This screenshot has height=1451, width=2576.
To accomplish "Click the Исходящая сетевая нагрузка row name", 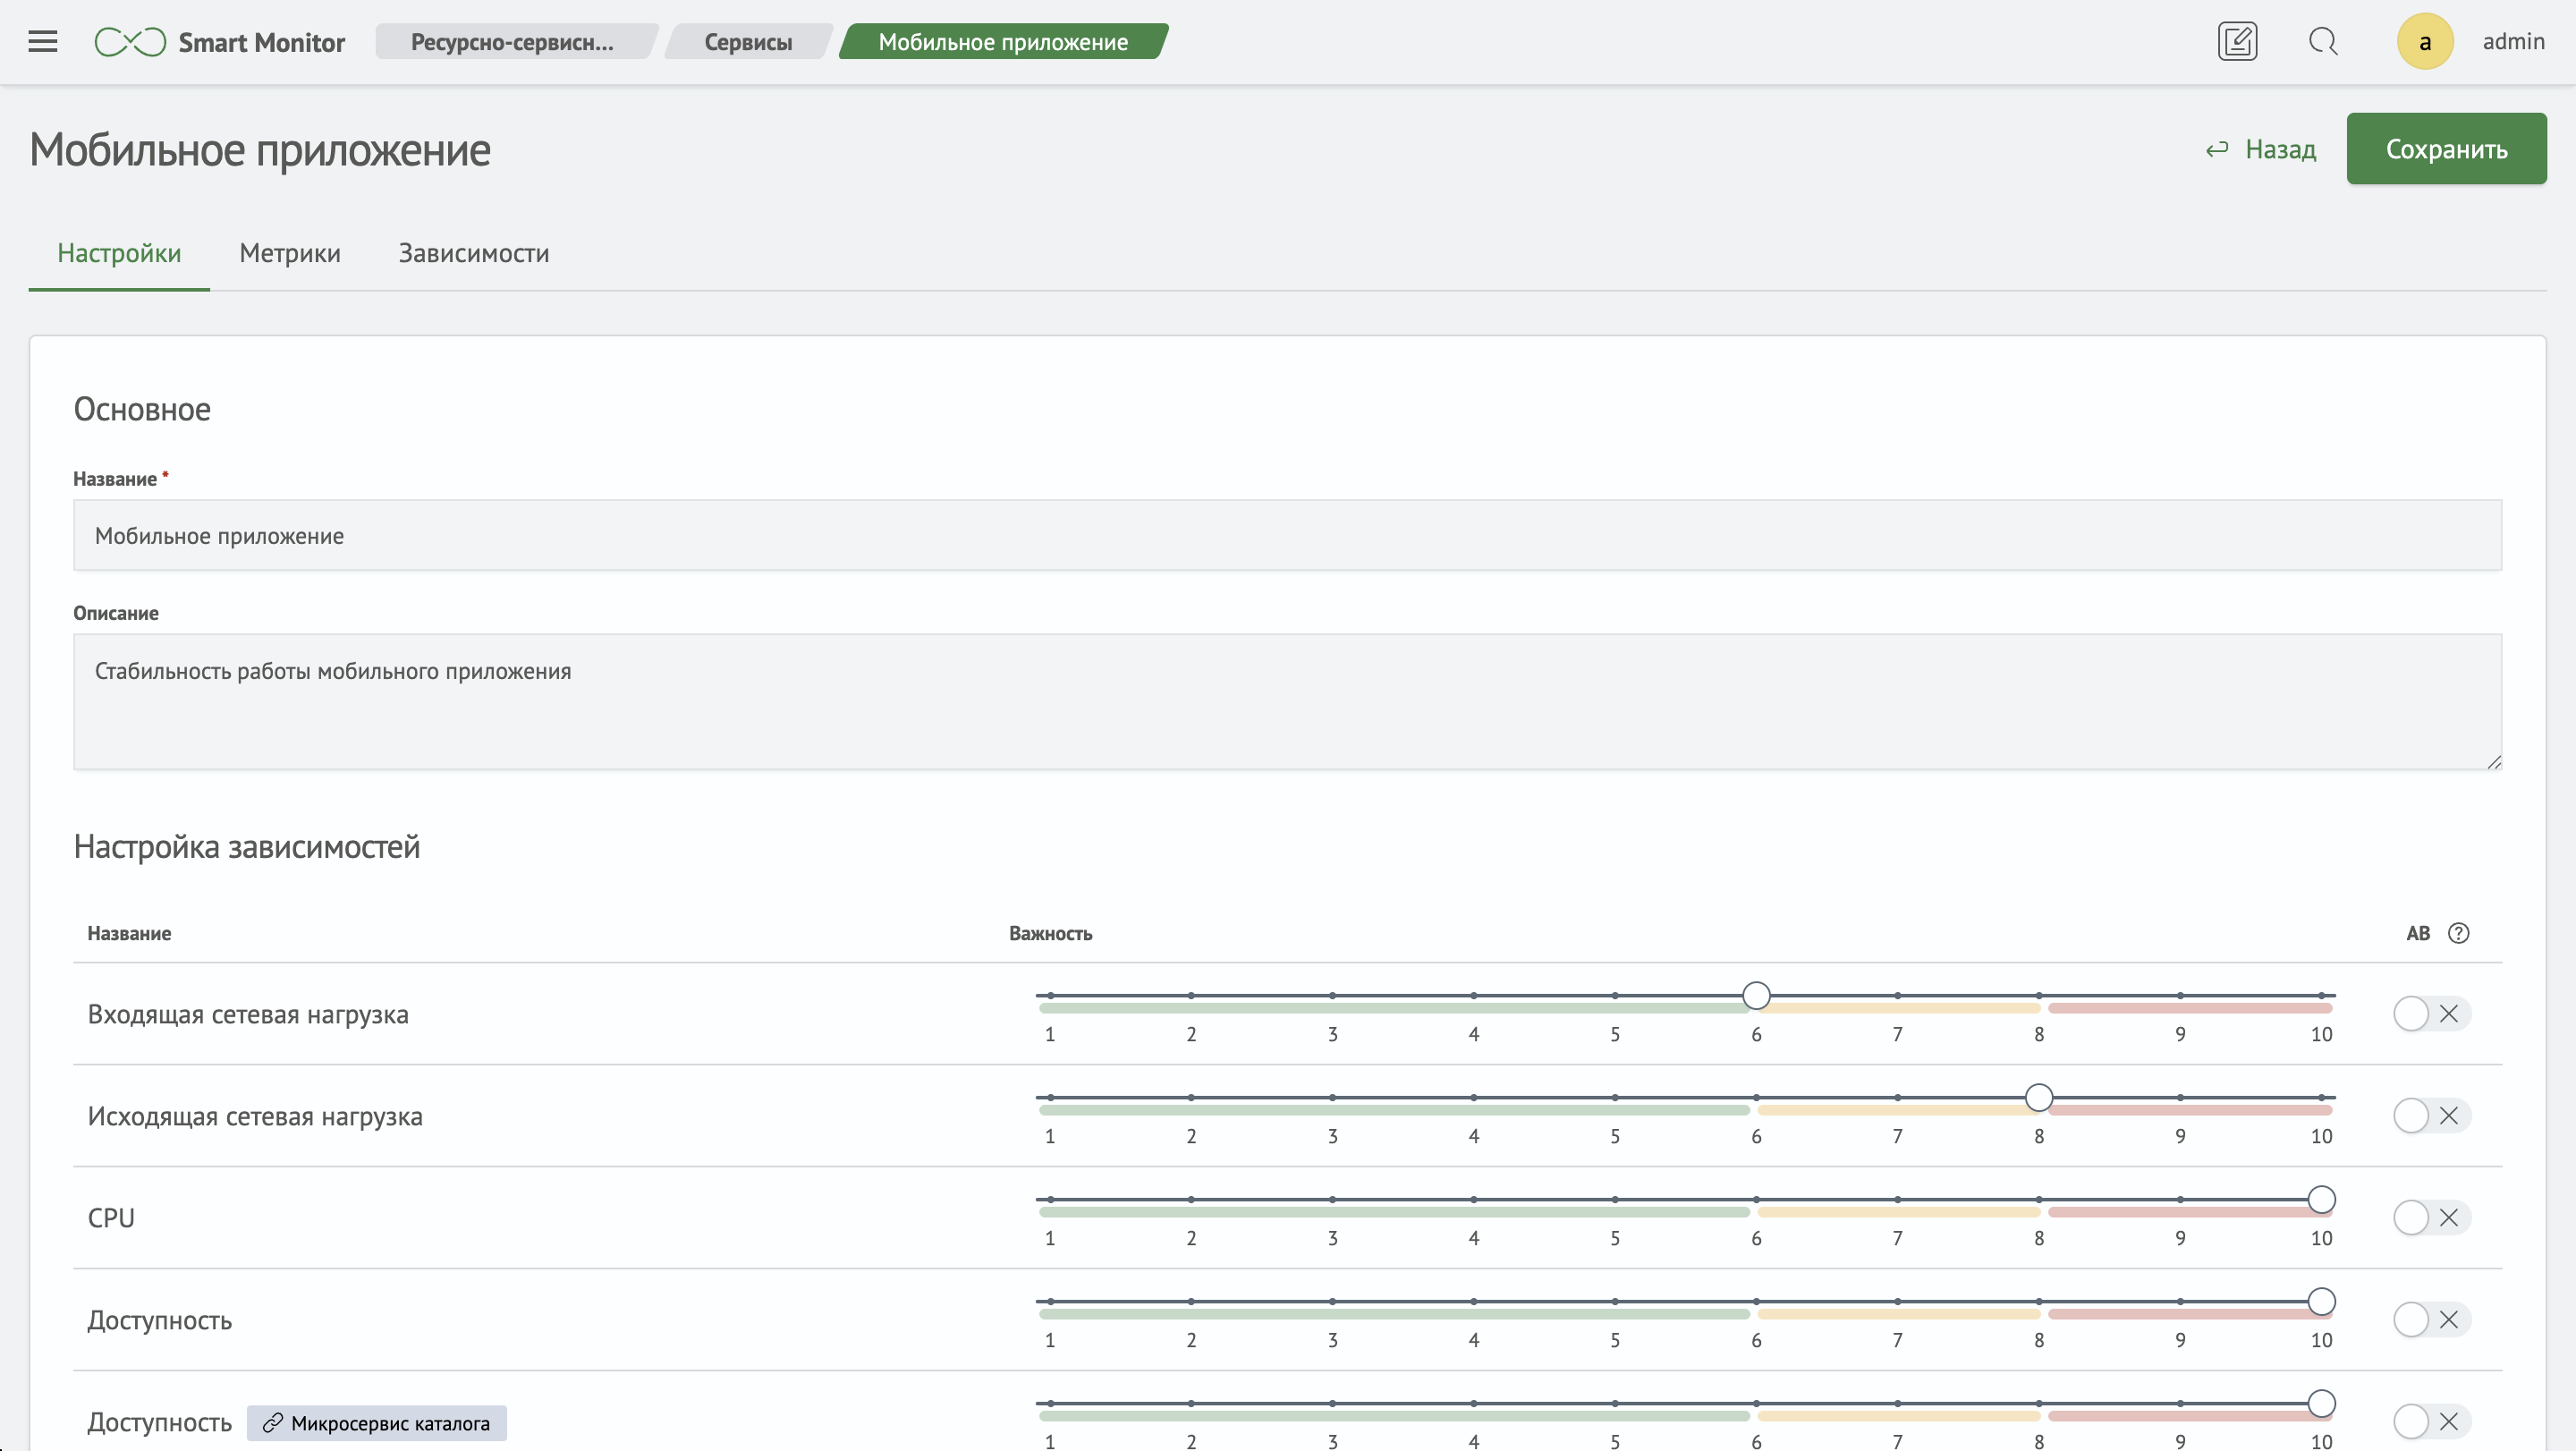I will click(x=255, y=1116).
